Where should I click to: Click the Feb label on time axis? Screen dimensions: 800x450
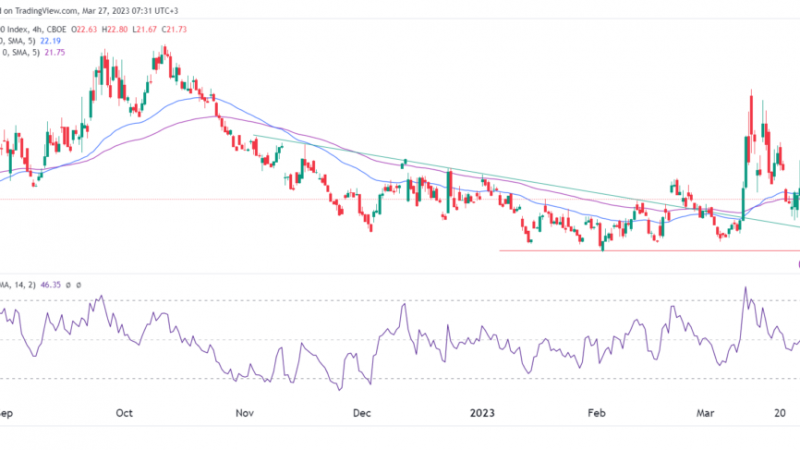(596, 413)
